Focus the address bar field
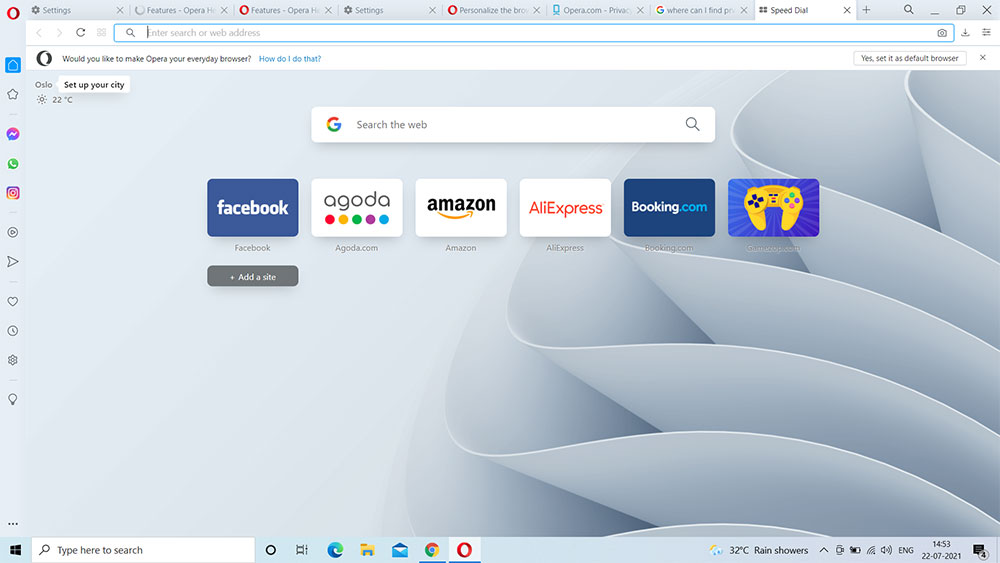This screenshot has height=563, width=1000. 534,33
